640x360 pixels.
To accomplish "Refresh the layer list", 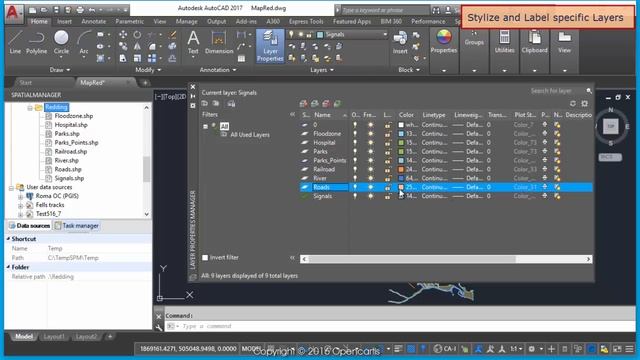I will [573, 104].
